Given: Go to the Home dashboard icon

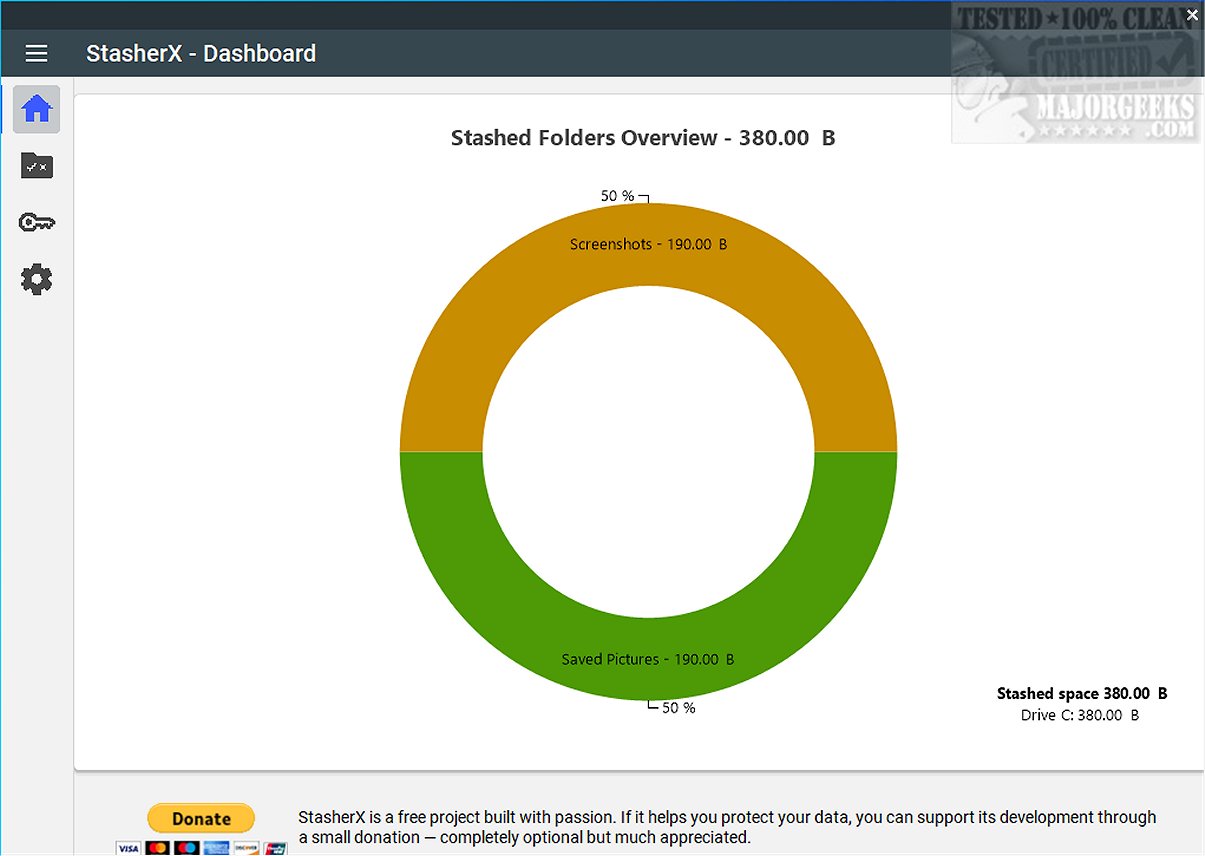Looking at the screenshot, I should pyautogui.click(x=37, y=109).
